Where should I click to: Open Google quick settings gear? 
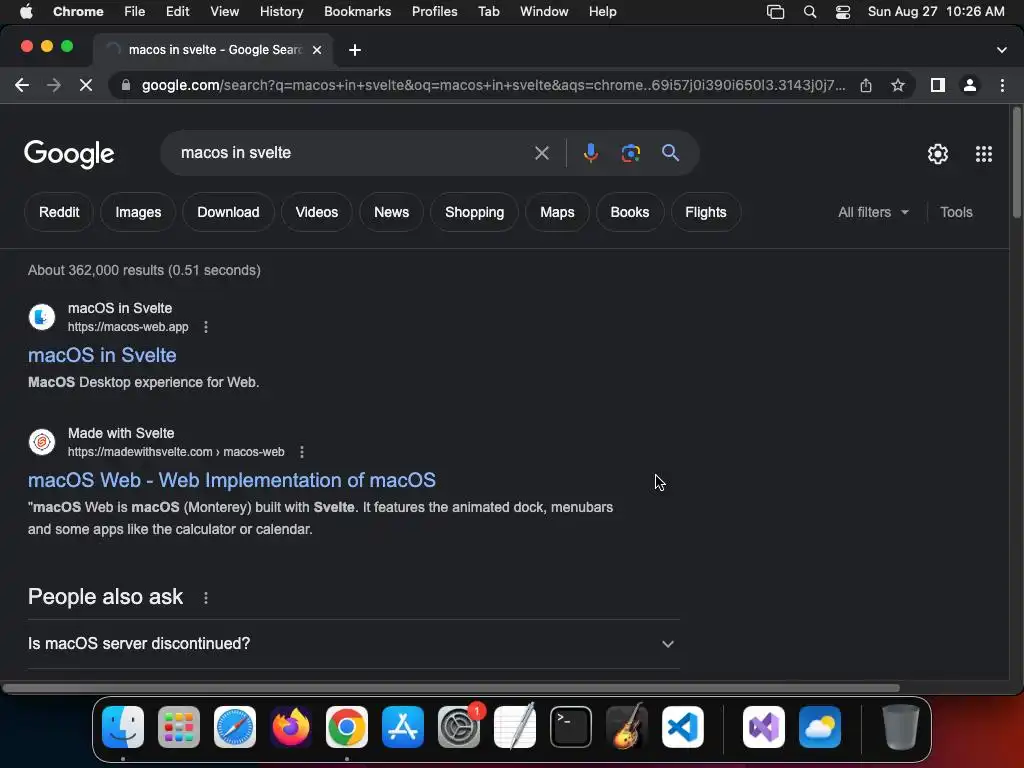pyautogui.click(x=938, y=153)
